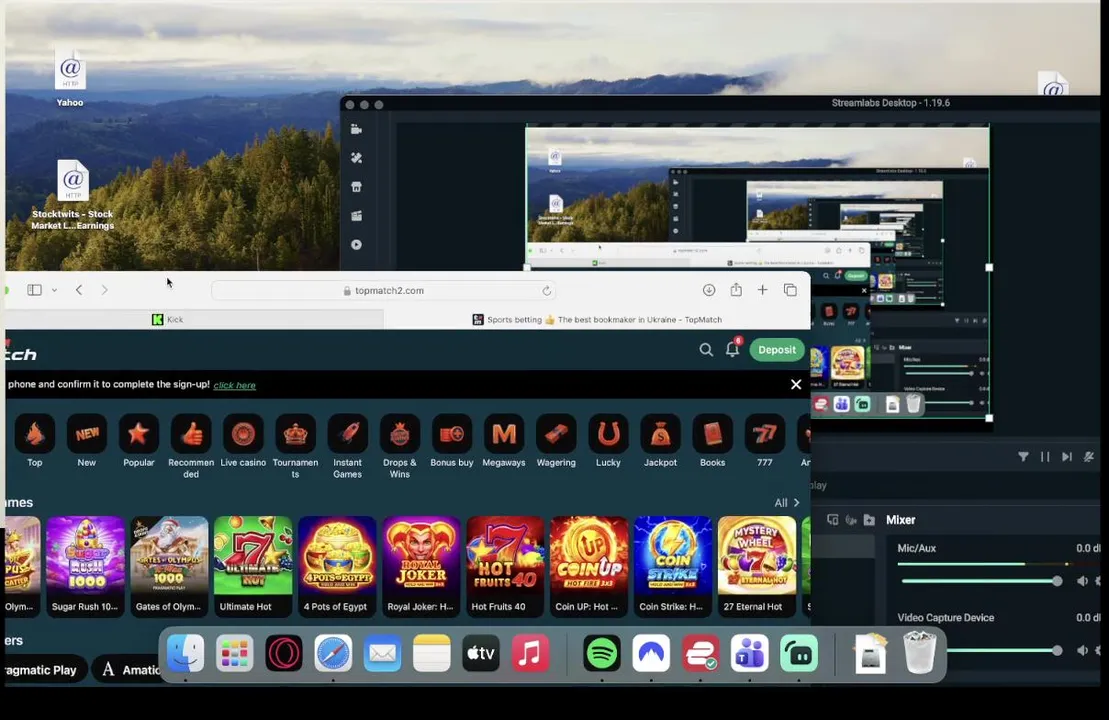Open Apple Music from the dock

pos(530,653)
